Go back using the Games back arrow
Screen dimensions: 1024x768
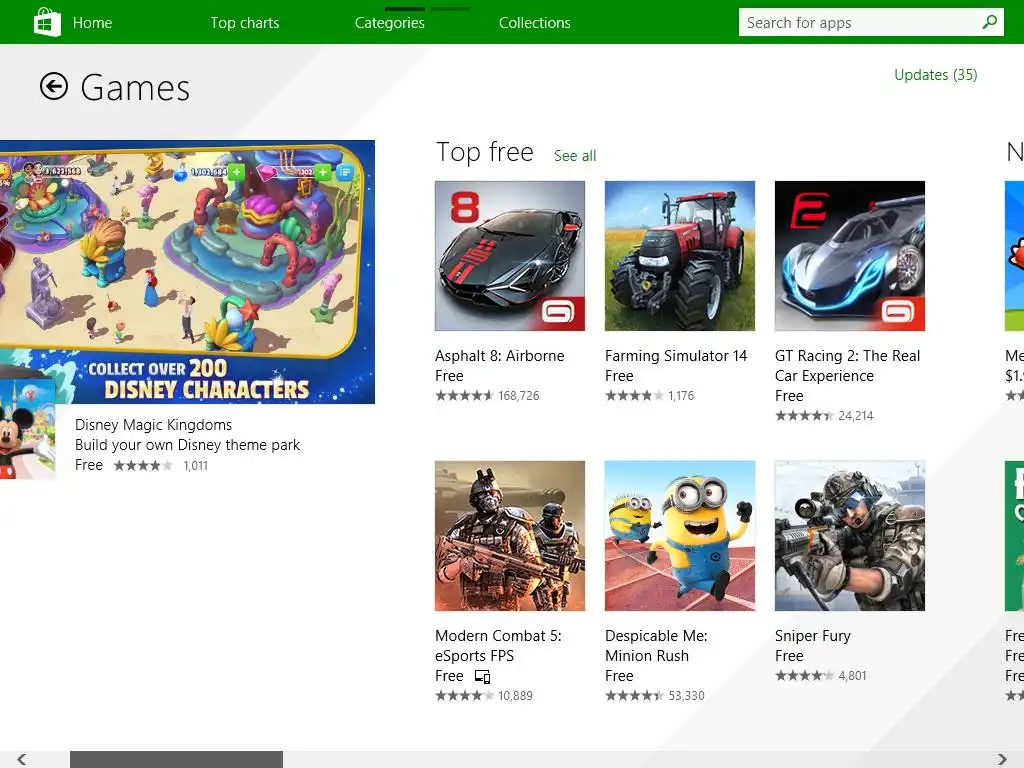click(x=54, y=86)
